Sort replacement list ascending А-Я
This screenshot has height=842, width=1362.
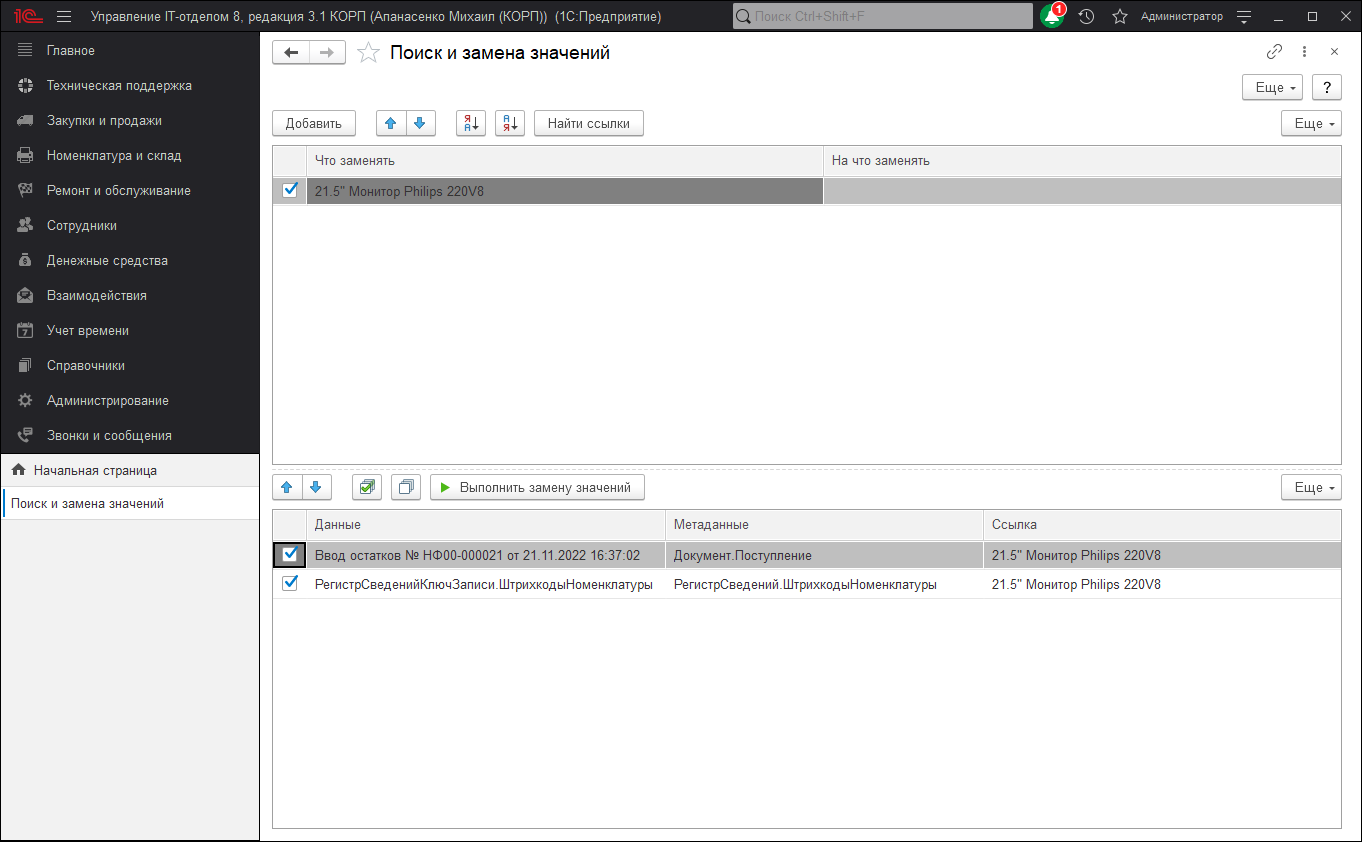[470, 123]
